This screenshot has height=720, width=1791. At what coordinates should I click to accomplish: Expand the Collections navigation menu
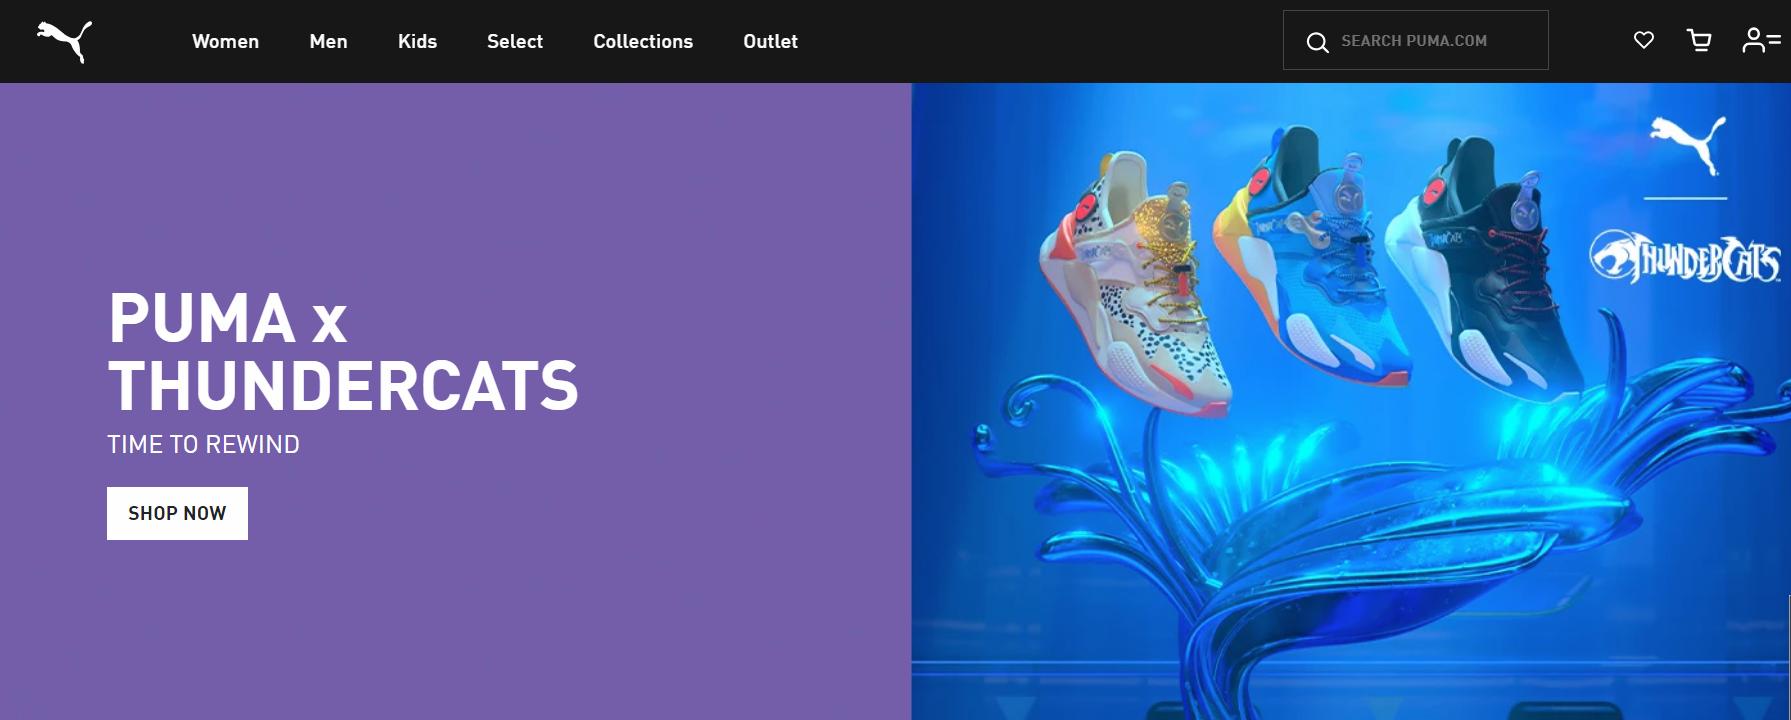pyautogui.click(x=643, y=41)
